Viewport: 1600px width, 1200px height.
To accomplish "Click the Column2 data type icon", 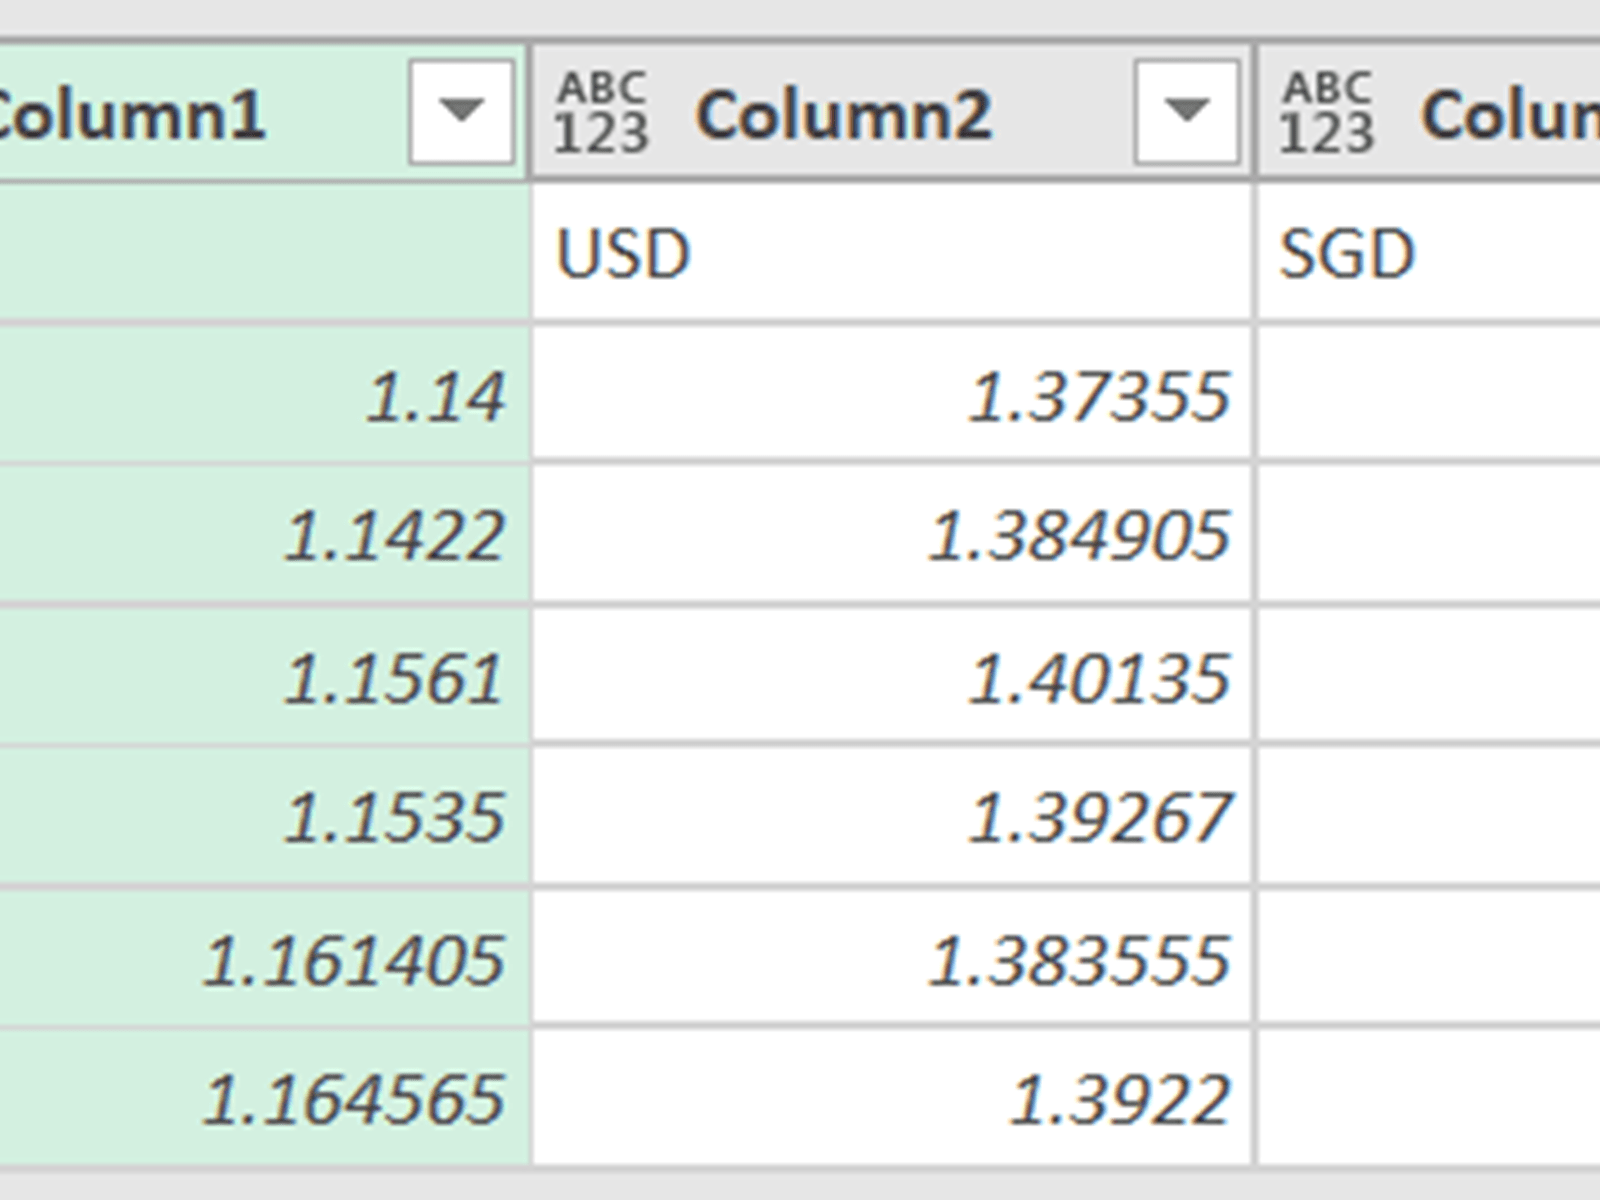I will pos(602,113).
